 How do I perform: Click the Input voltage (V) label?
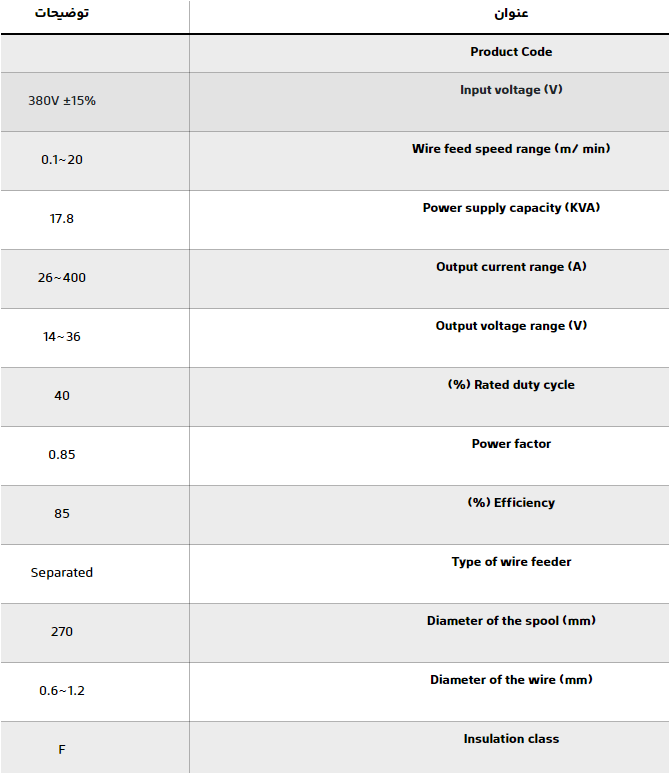point(511,90)
